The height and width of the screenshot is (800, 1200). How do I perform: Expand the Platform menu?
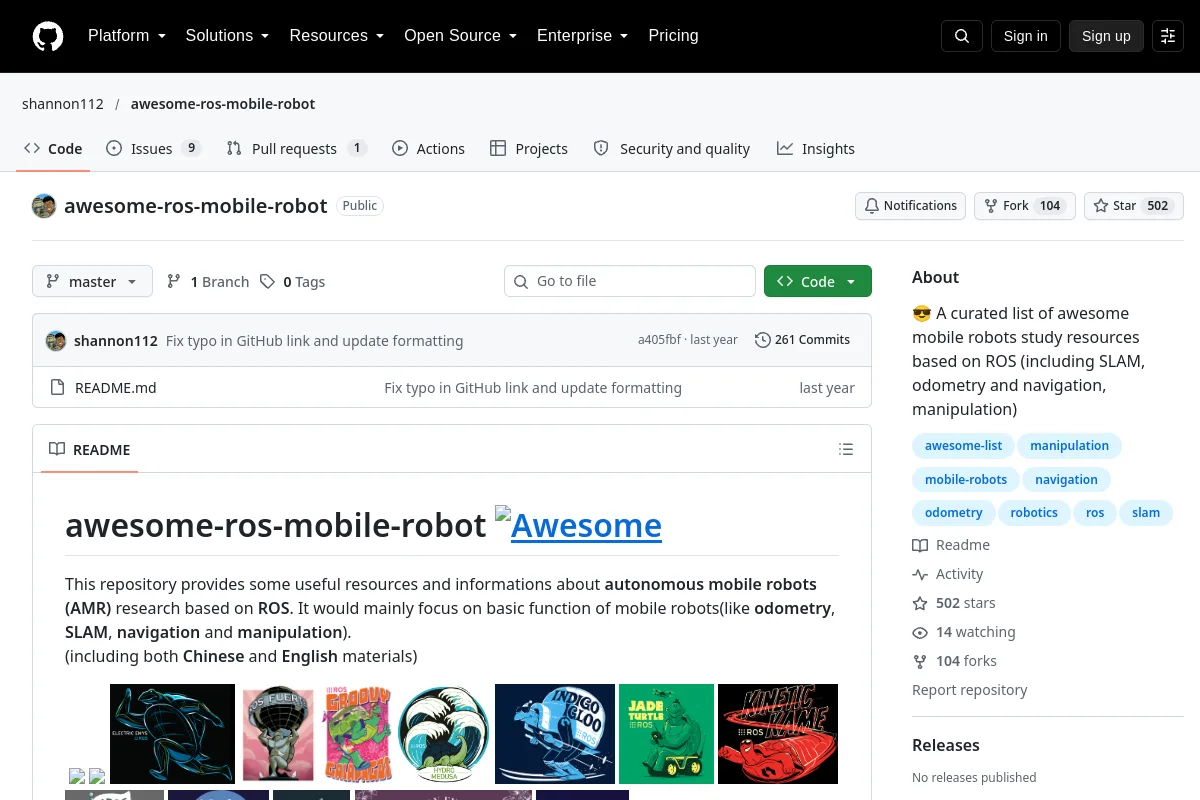[126, 36]
